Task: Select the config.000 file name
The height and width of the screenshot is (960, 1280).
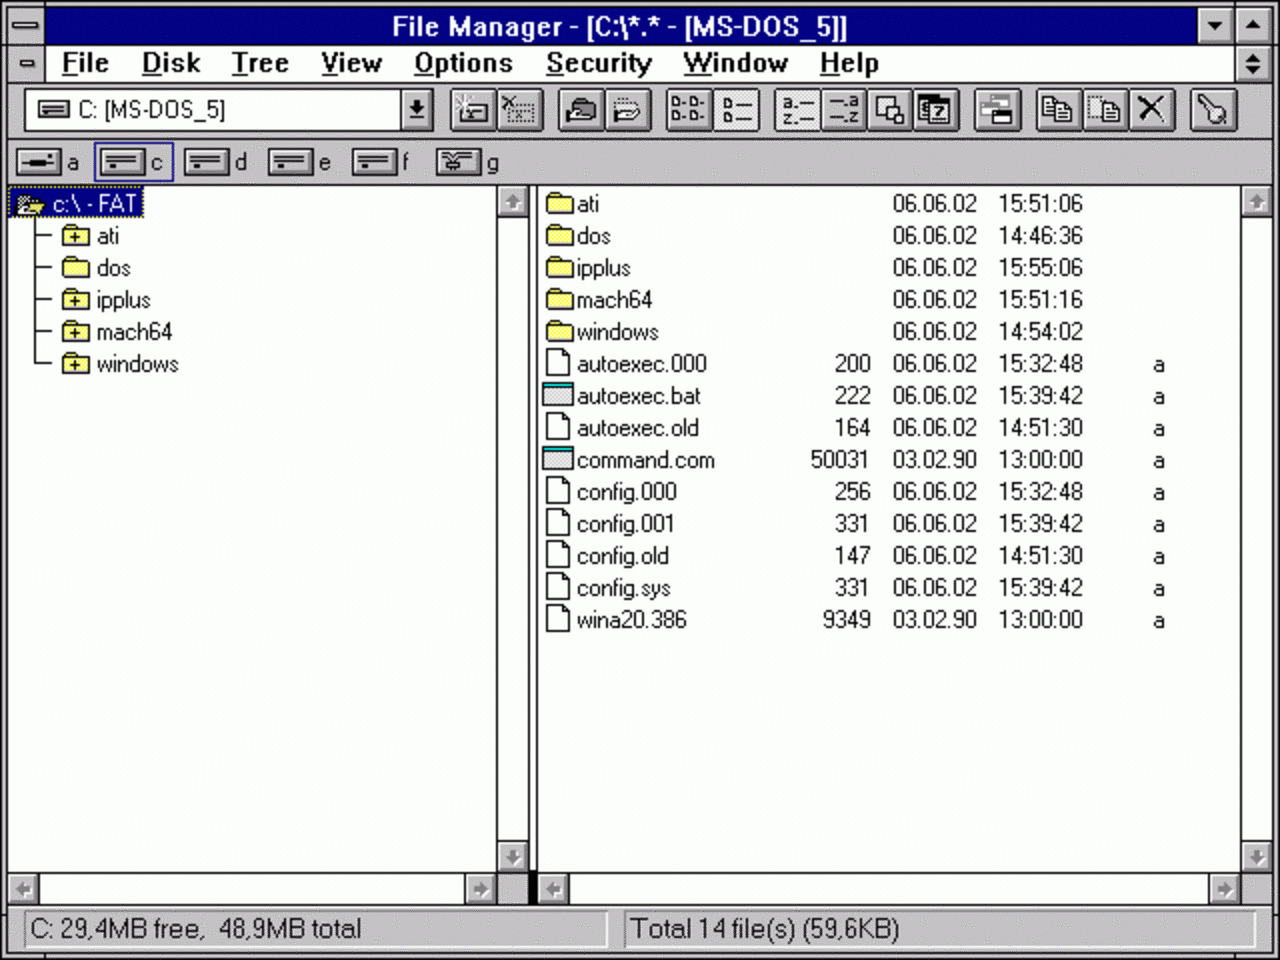Action: coord(626,492)
